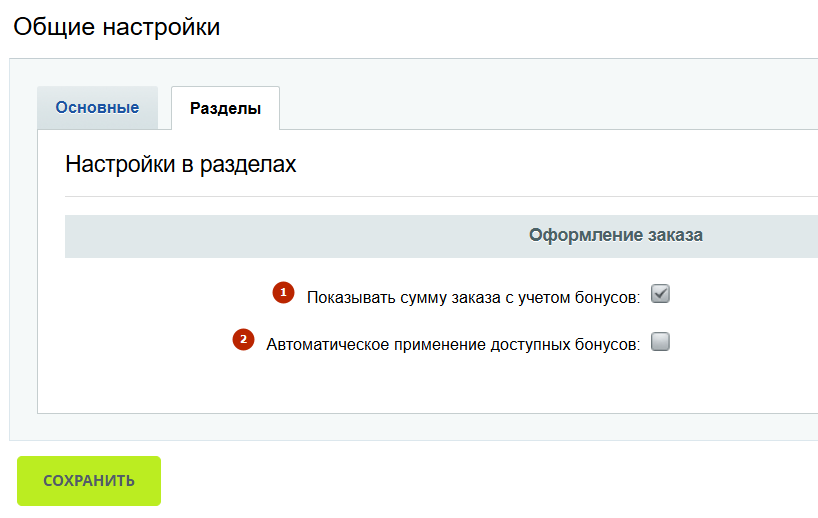
Task: Activate the currently open 'Разделы' tab label
Action: 225,109
